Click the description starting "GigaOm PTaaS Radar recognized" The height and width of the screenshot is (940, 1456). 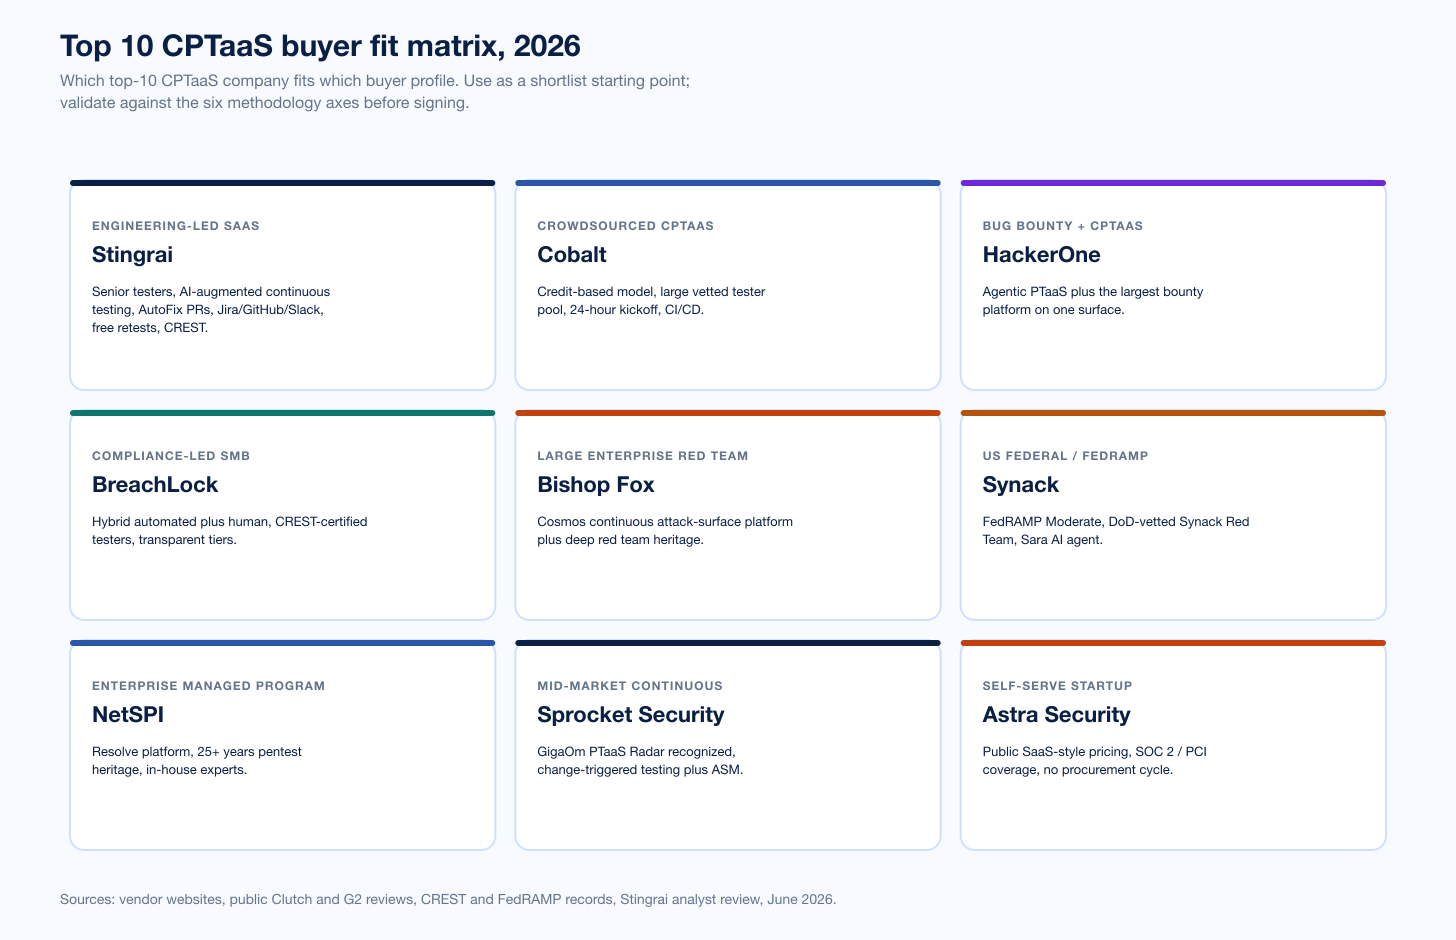(640, 761)
